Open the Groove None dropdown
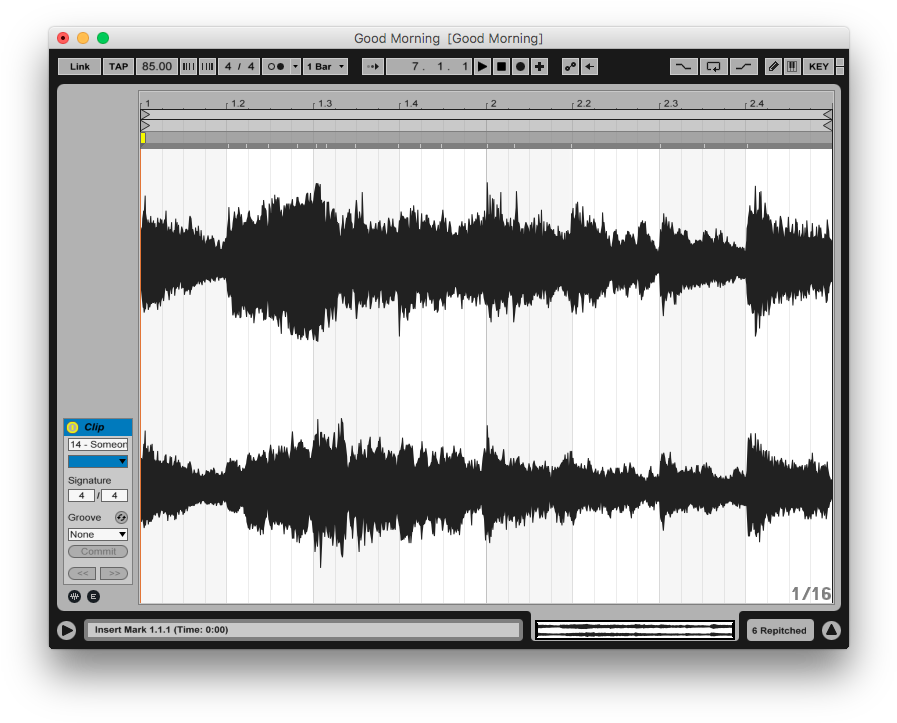 click(98, 535)
